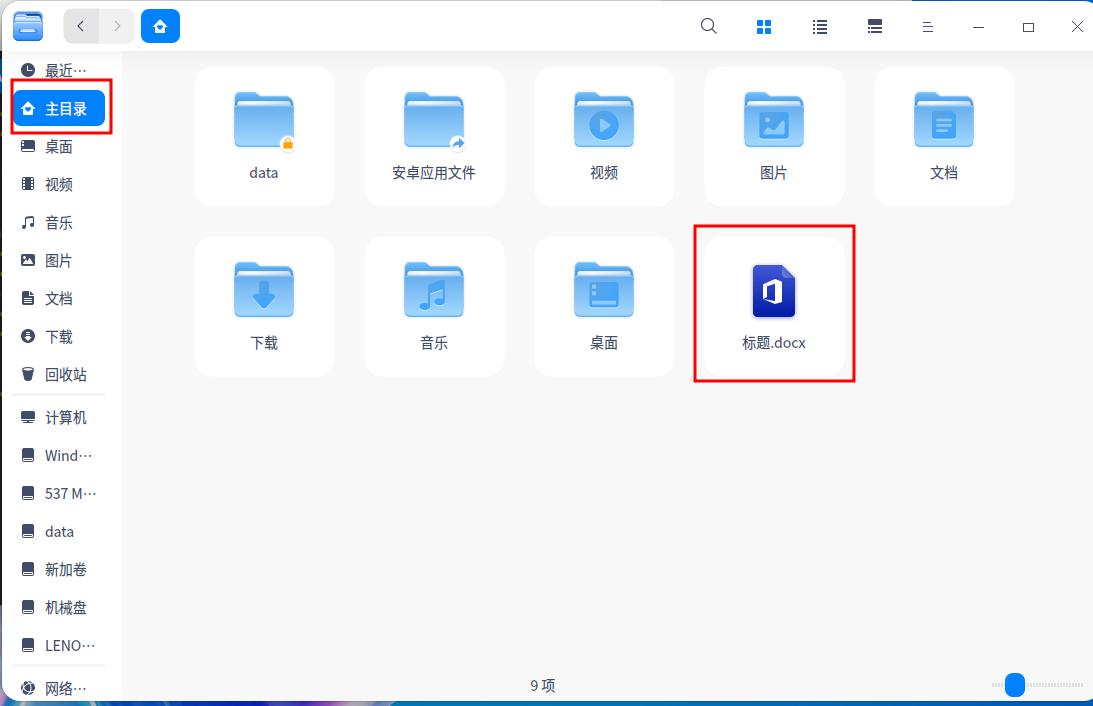Click the file manager logo icon
Screen dimensions: 1093x706
(x=27, y=26)
